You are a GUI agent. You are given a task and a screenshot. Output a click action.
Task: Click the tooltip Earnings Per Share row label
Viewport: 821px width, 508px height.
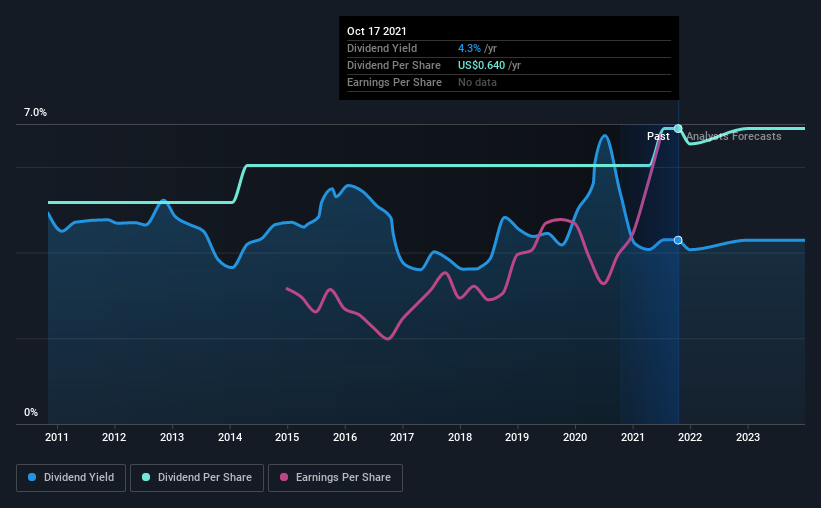pyautogui.click(x=394, y=82)
